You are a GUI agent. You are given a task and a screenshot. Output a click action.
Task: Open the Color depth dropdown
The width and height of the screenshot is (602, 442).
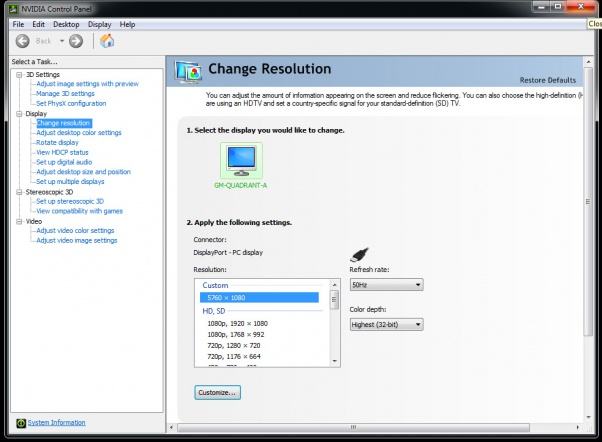387,324
